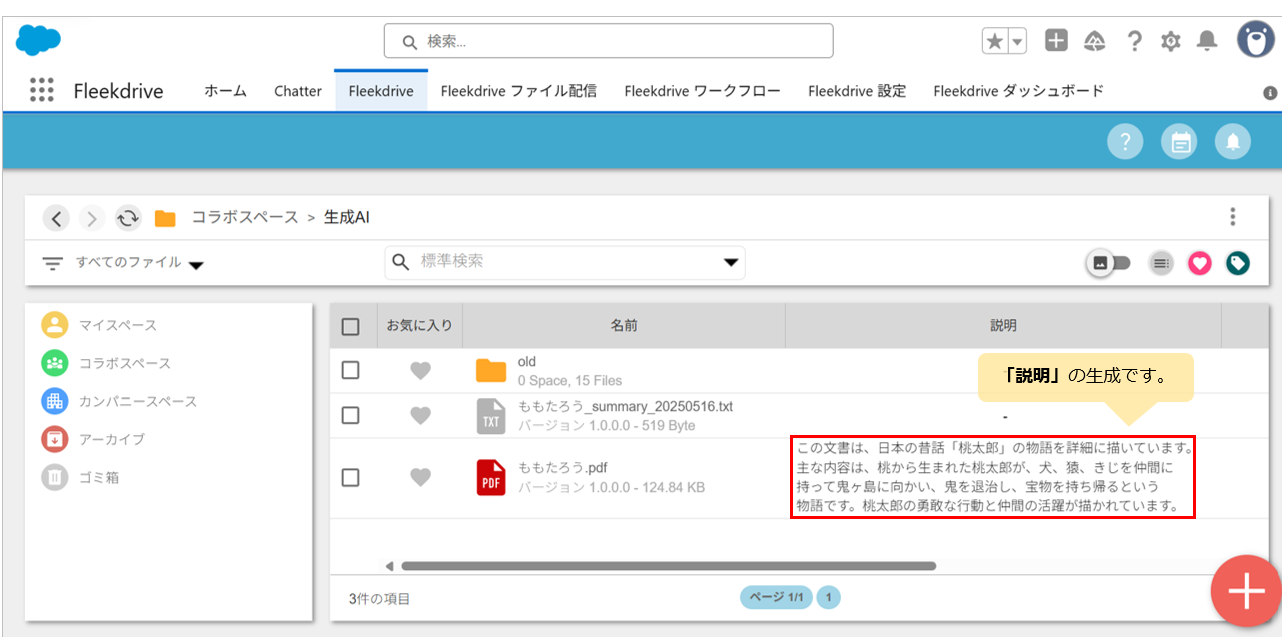Check the select-all checkbox in table header
The width and height of the screenshot is (1282, 637).
(350, 326)
